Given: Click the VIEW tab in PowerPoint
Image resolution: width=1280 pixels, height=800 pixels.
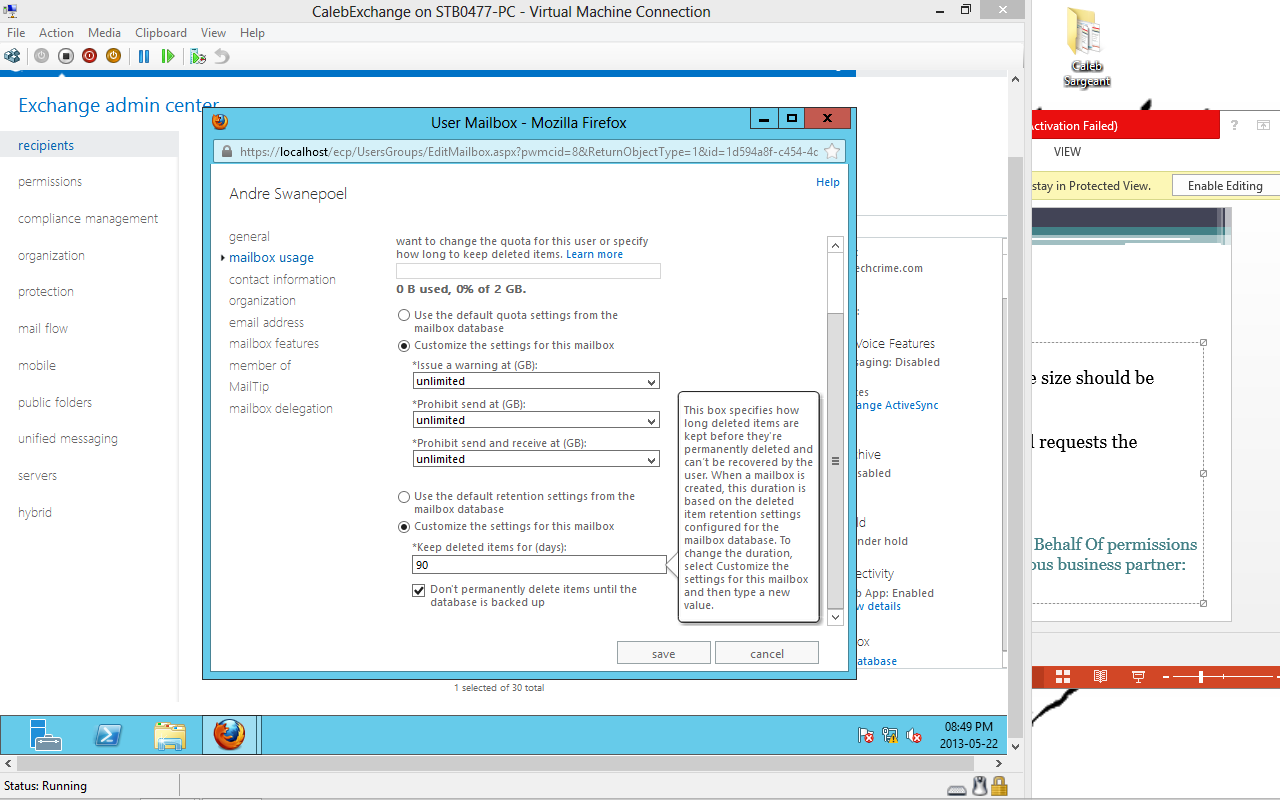Looking at the screenshot, I should [x=1067, y=152].
